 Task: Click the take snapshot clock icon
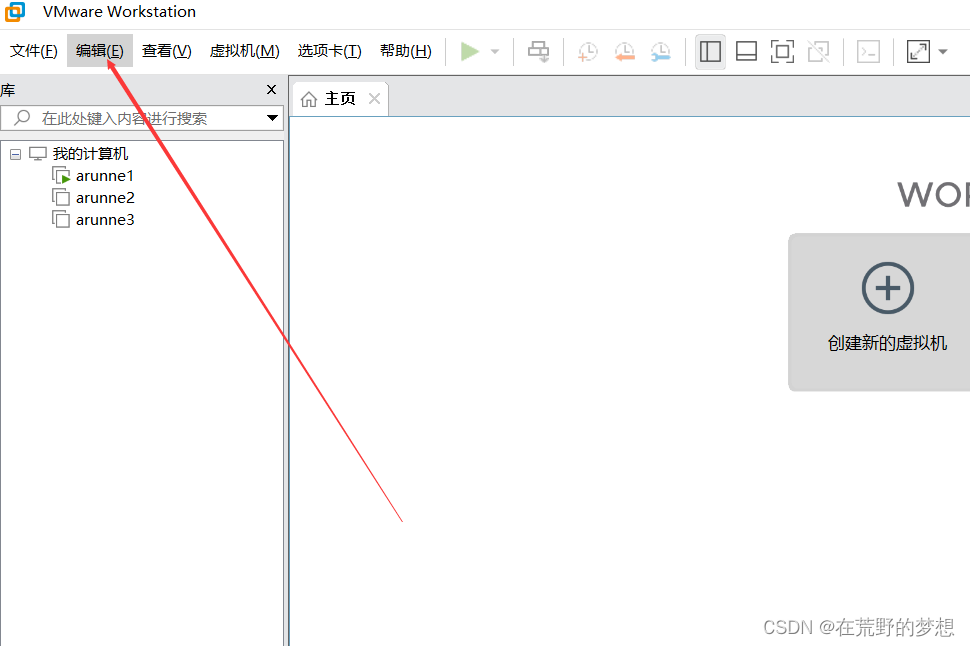click(x=587, y=52)
